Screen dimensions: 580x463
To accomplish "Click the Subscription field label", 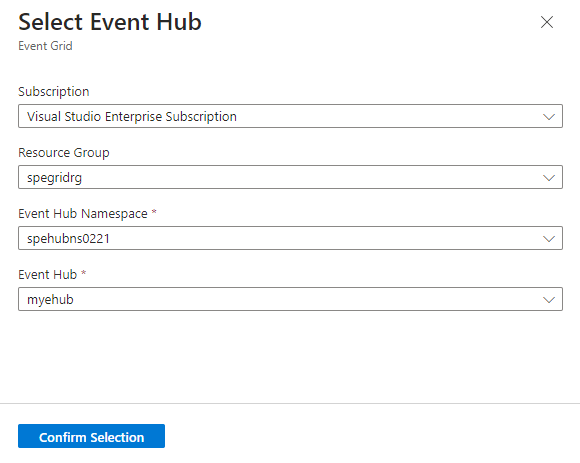I will (x=54, y=92).
